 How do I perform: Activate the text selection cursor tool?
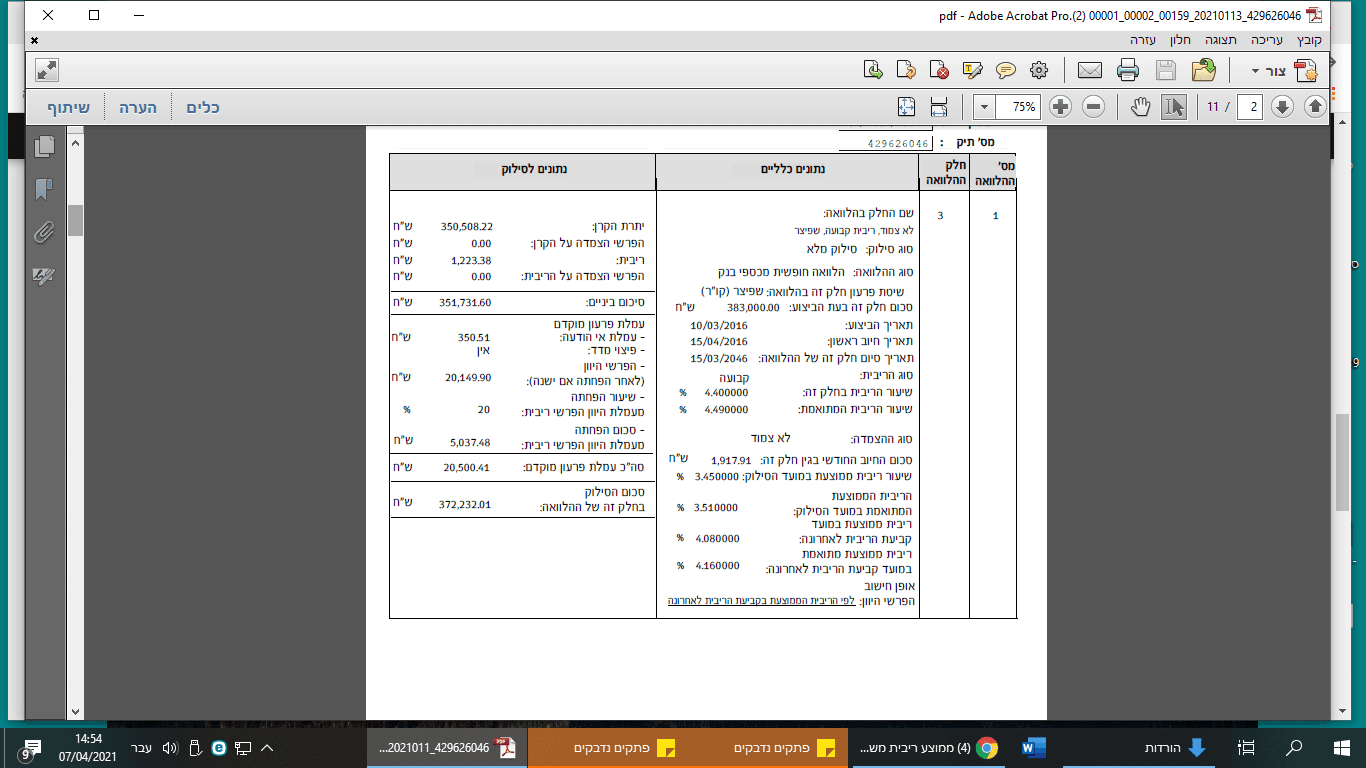[1174, 107]
